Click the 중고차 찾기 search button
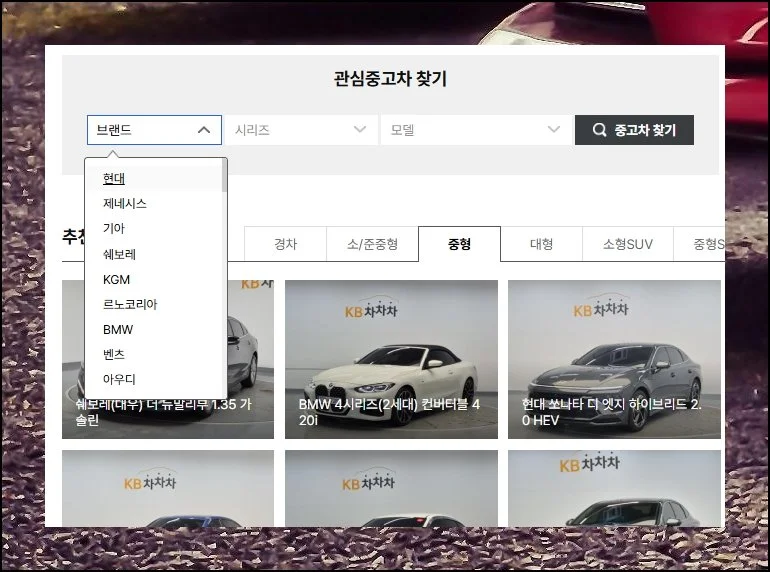The image size is (770, 572). point(634,130)
